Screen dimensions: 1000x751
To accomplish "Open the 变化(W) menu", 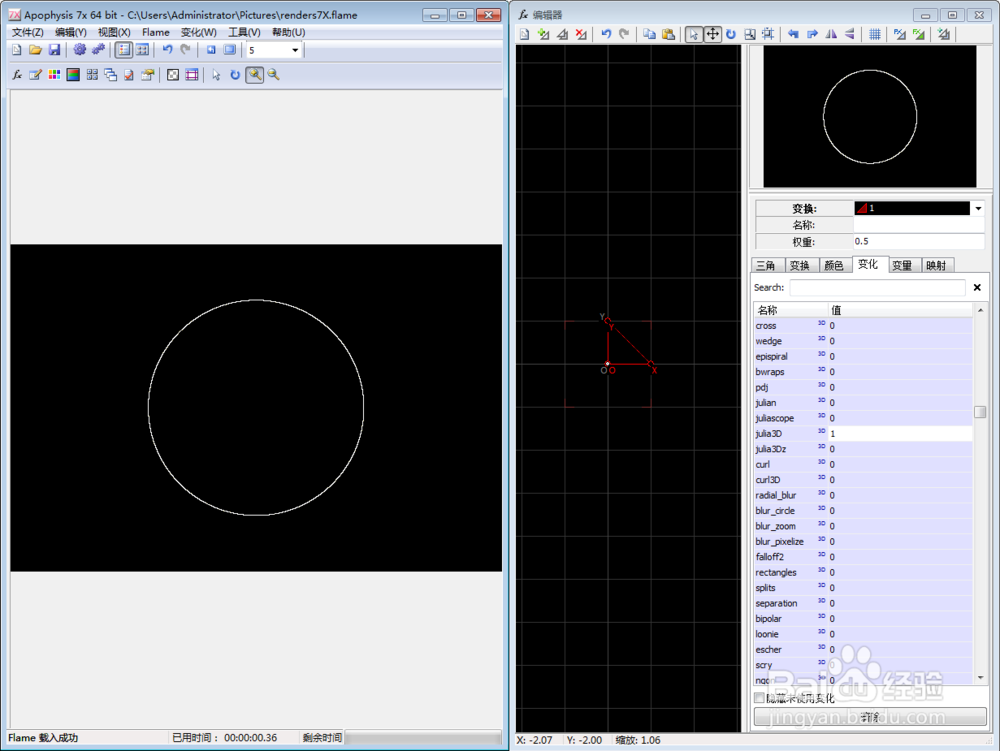I will 198,32.
